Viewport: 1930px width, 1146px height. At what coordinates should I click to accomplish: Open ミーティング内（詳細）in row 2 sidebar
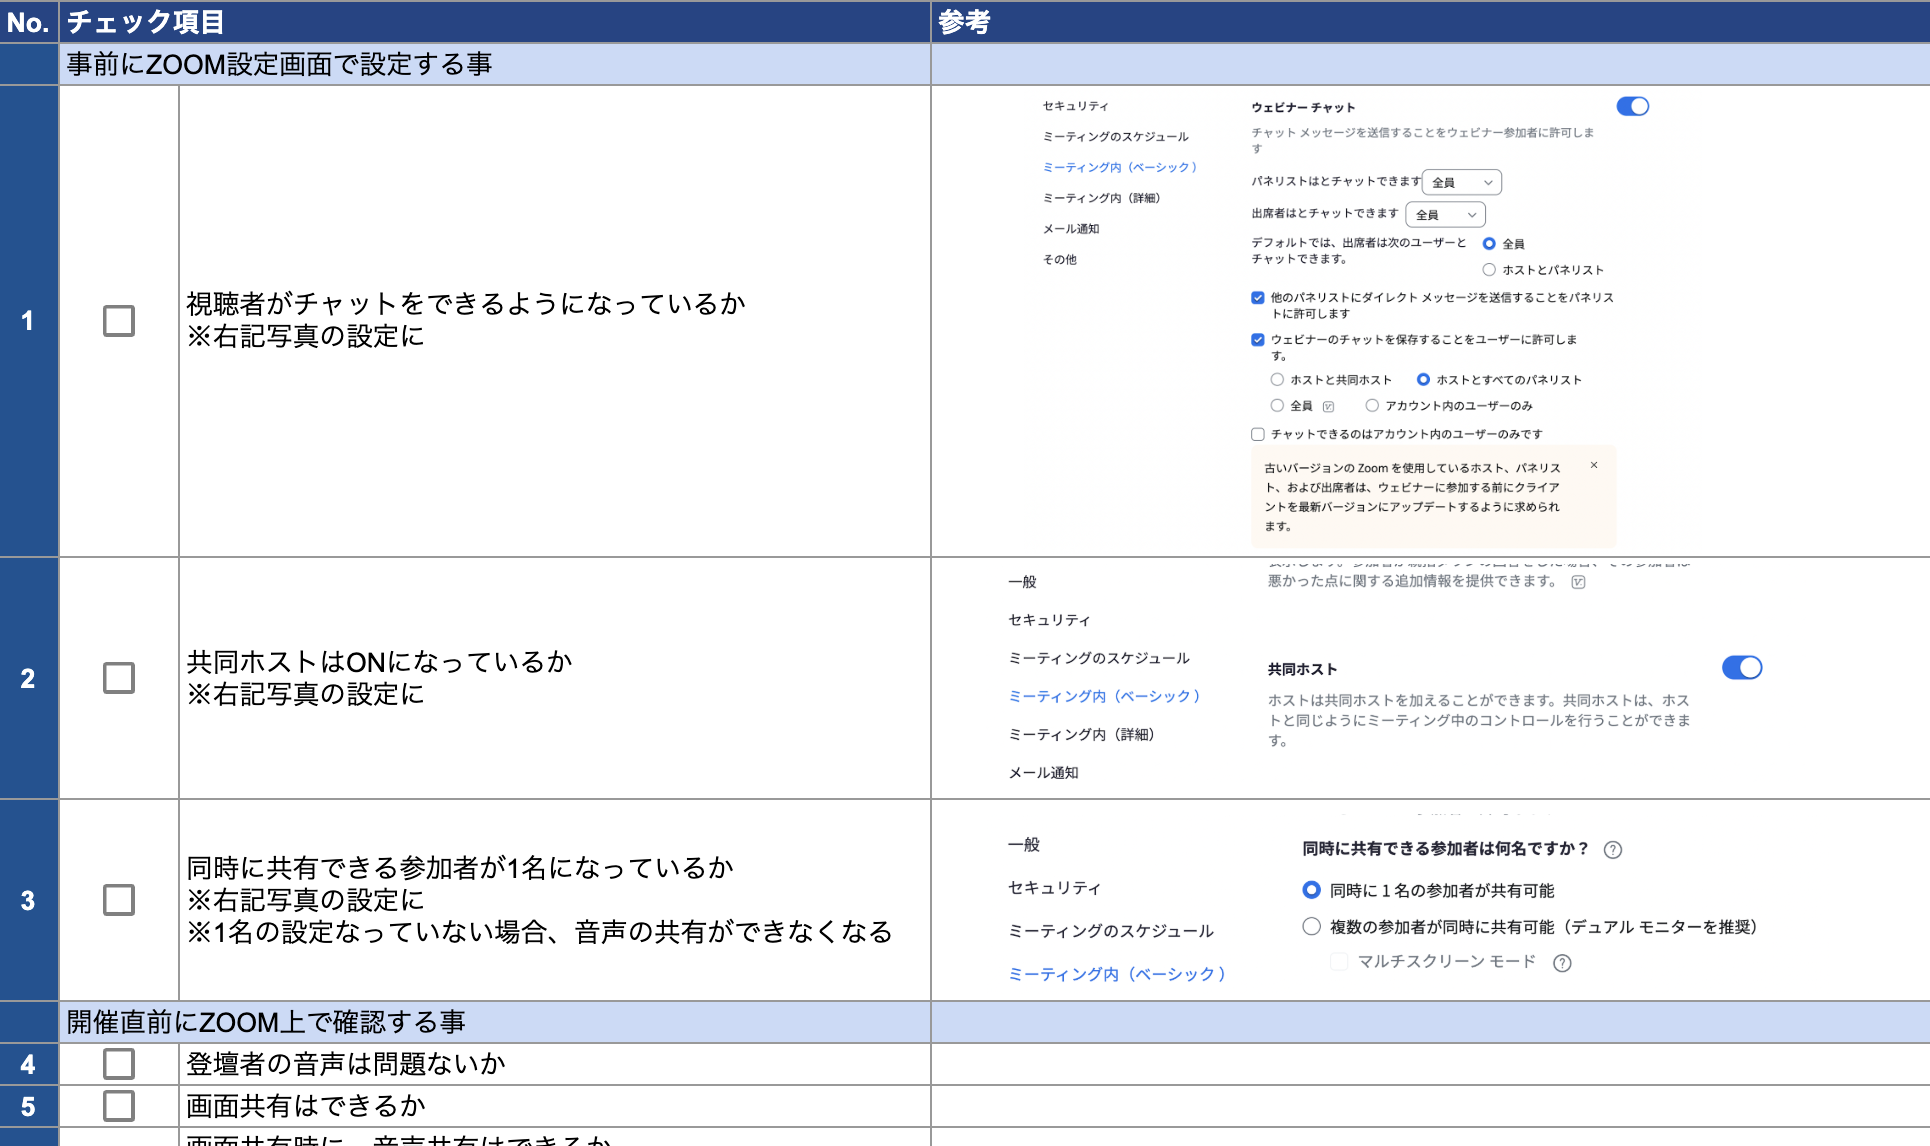pos(1081,735)
